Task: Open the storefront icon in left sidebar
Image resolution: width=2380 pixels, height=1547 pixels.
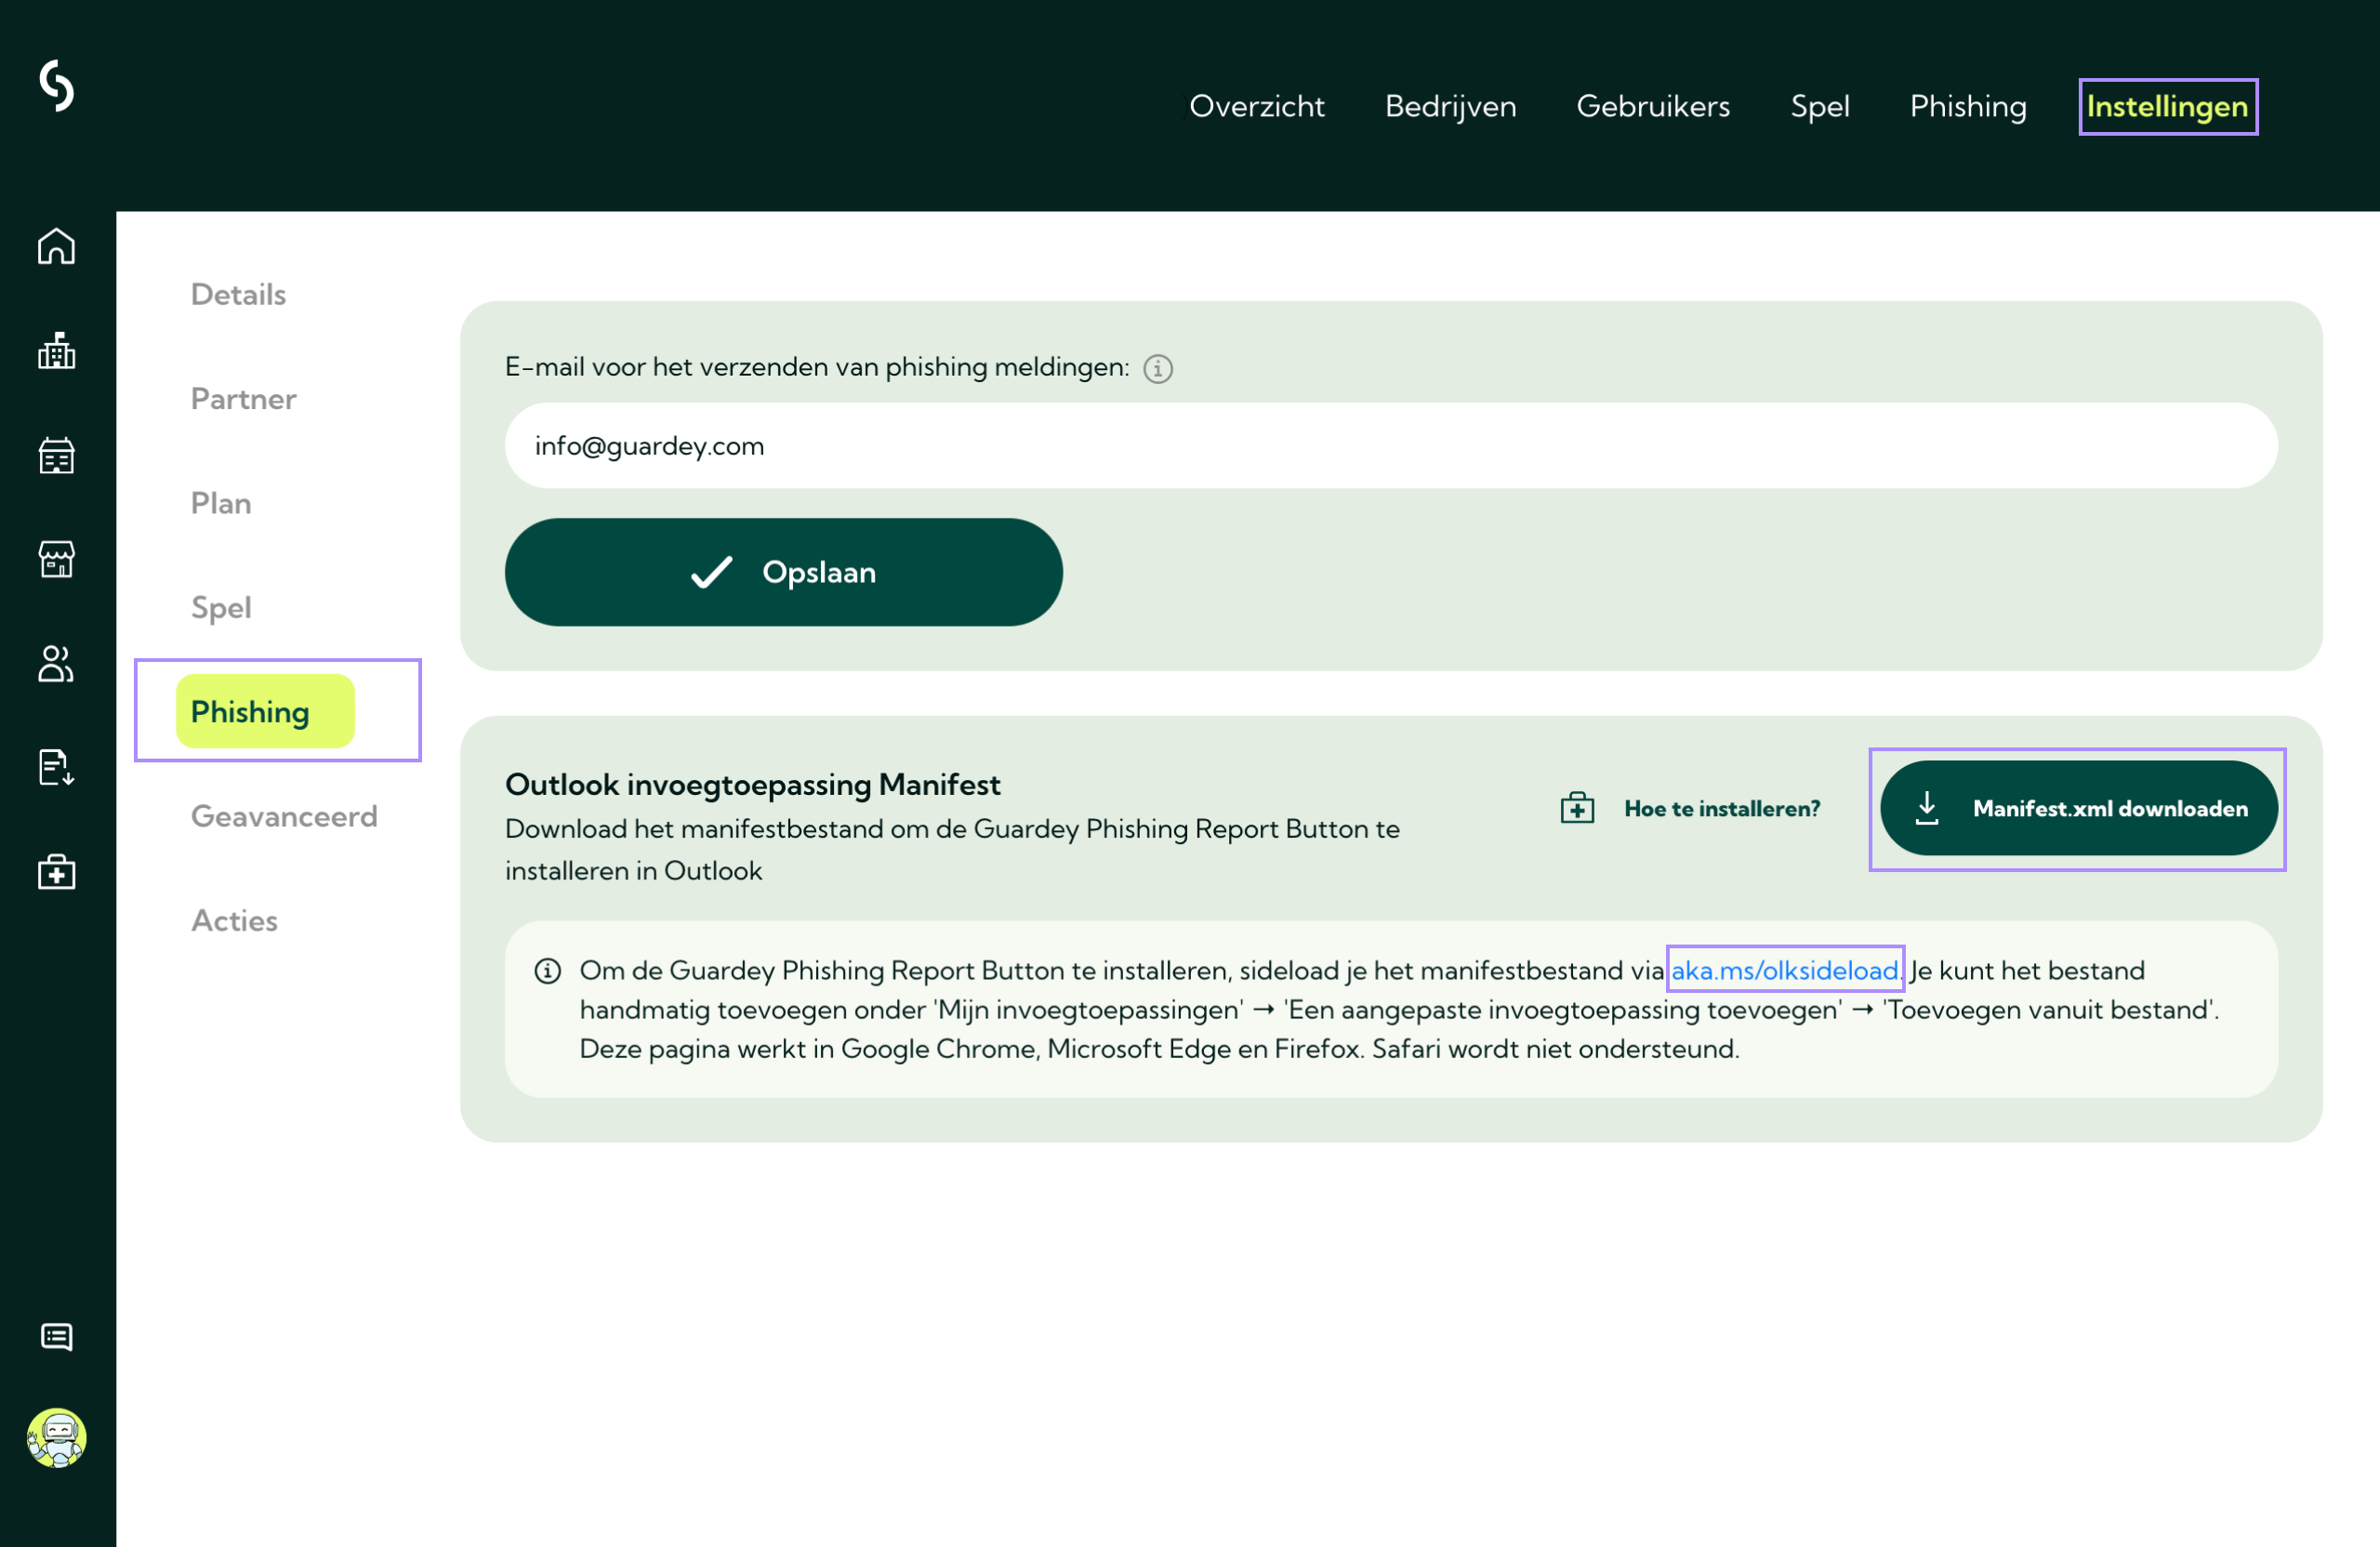Action: [x=57, y=559]
